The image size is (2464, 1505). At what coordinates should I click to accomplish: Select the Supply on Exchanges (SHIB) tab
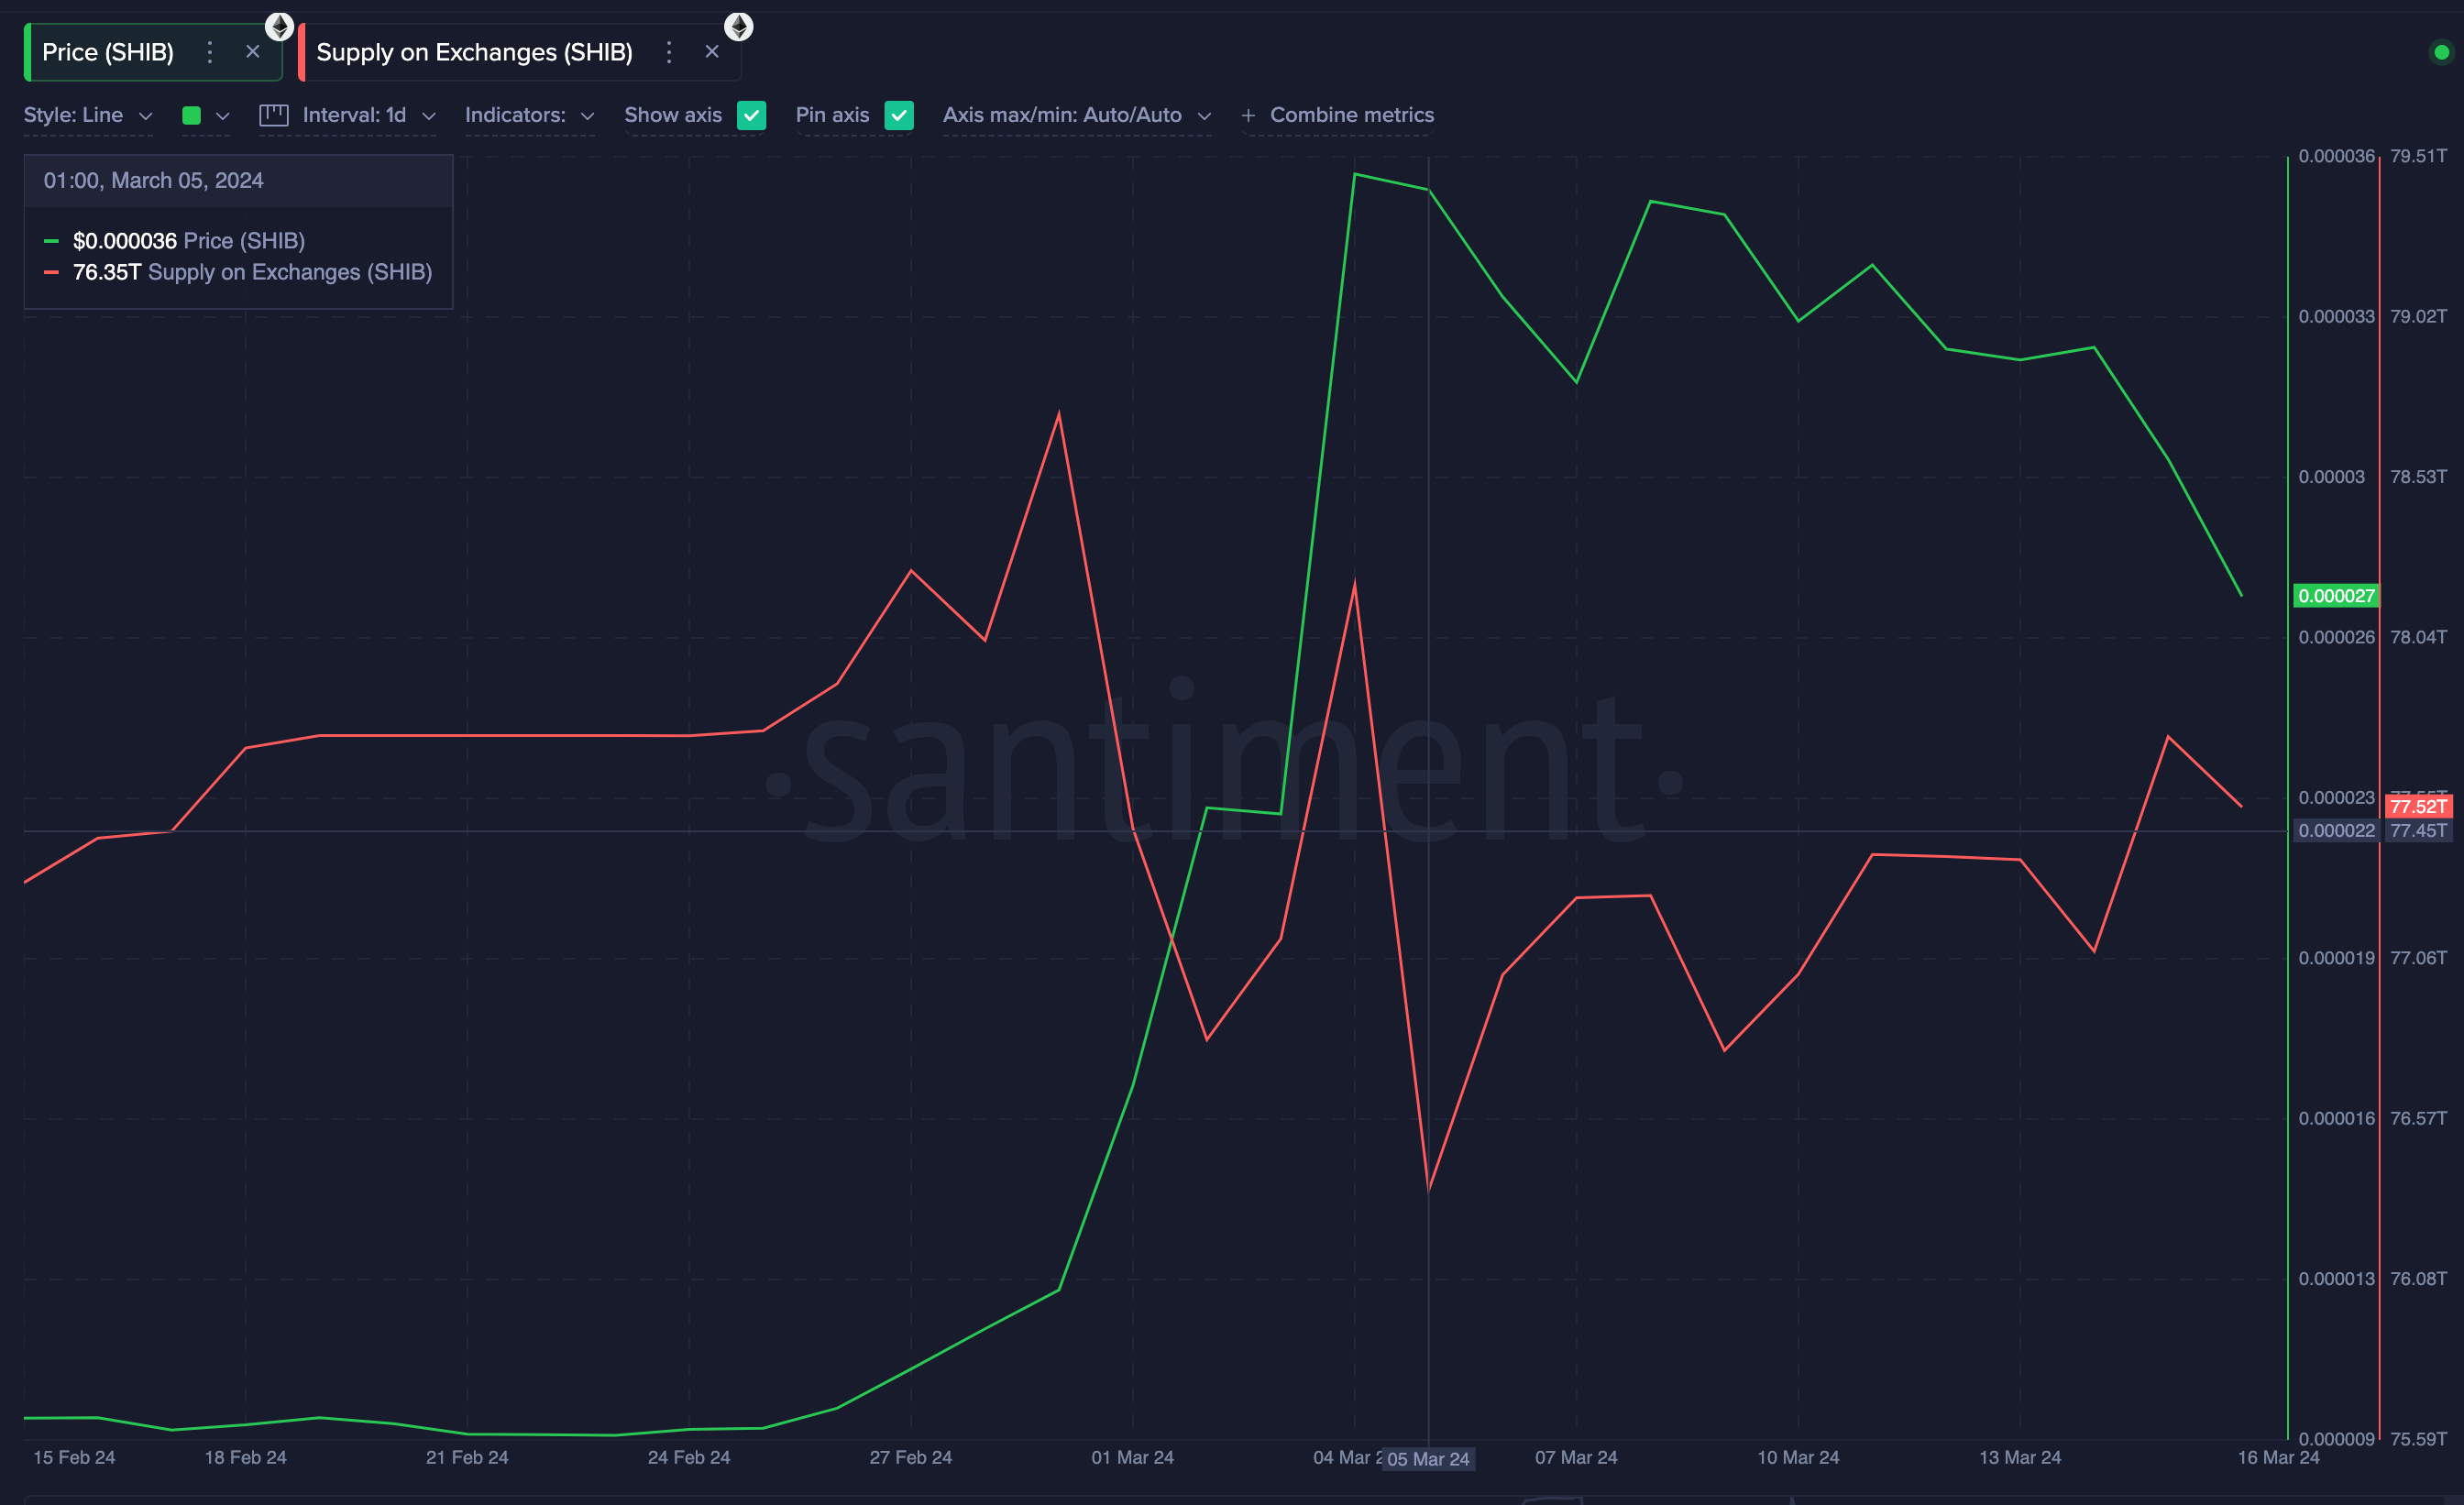pos(474,52)
